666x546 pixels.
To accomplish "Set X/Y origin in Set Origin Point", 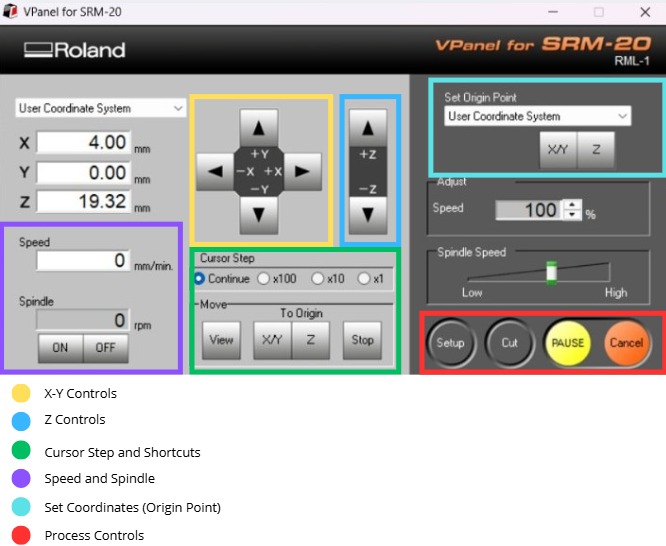I will pos(558,150).
